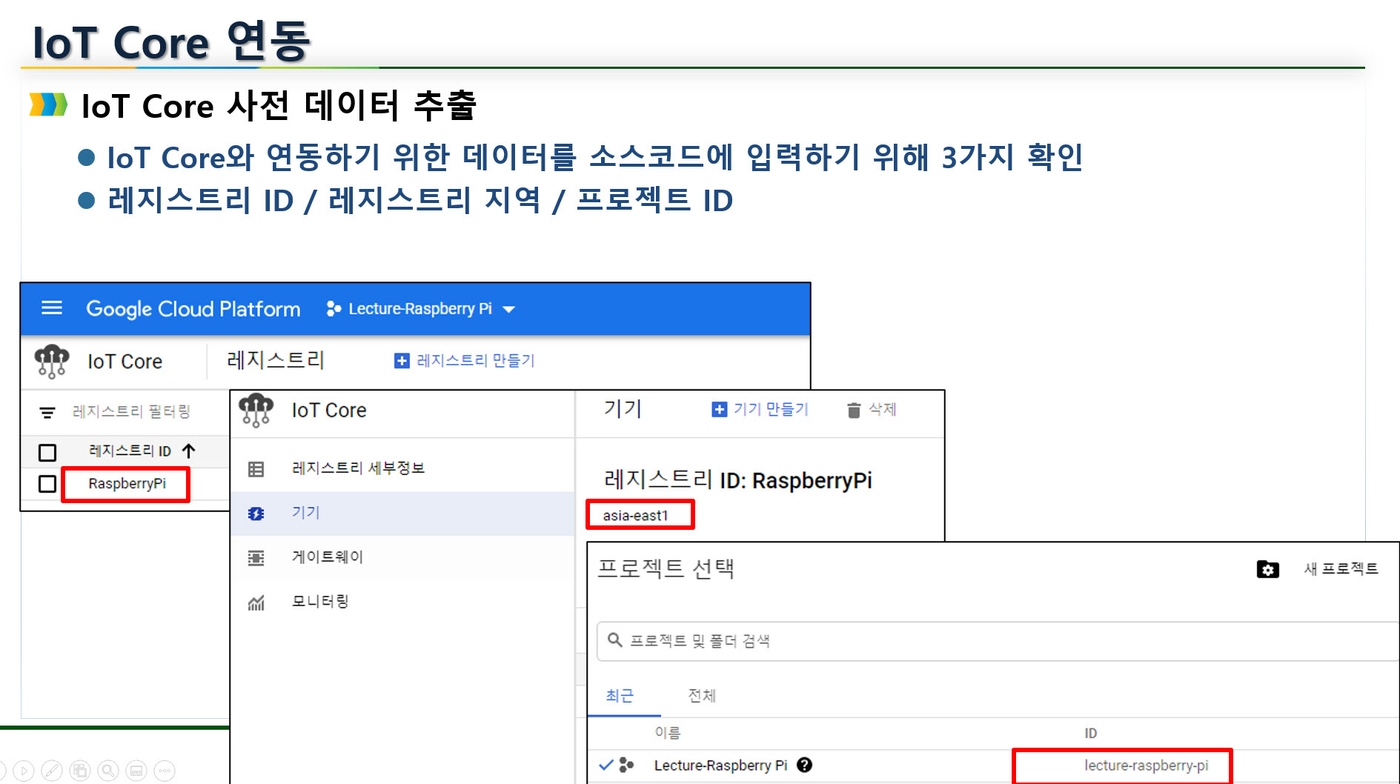Open 레지스트리 세부정보 in the sidebar
This screenshot has height=784, width=1400.
tap(402, 468)
